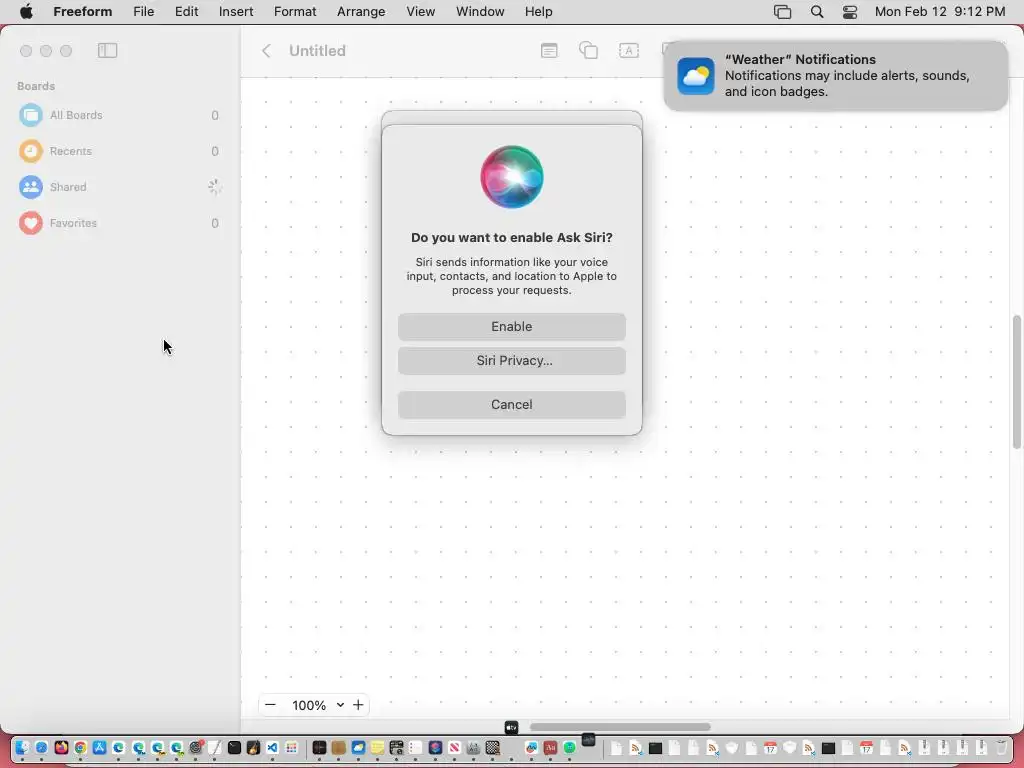Open the Window menu

pos(480,12)
